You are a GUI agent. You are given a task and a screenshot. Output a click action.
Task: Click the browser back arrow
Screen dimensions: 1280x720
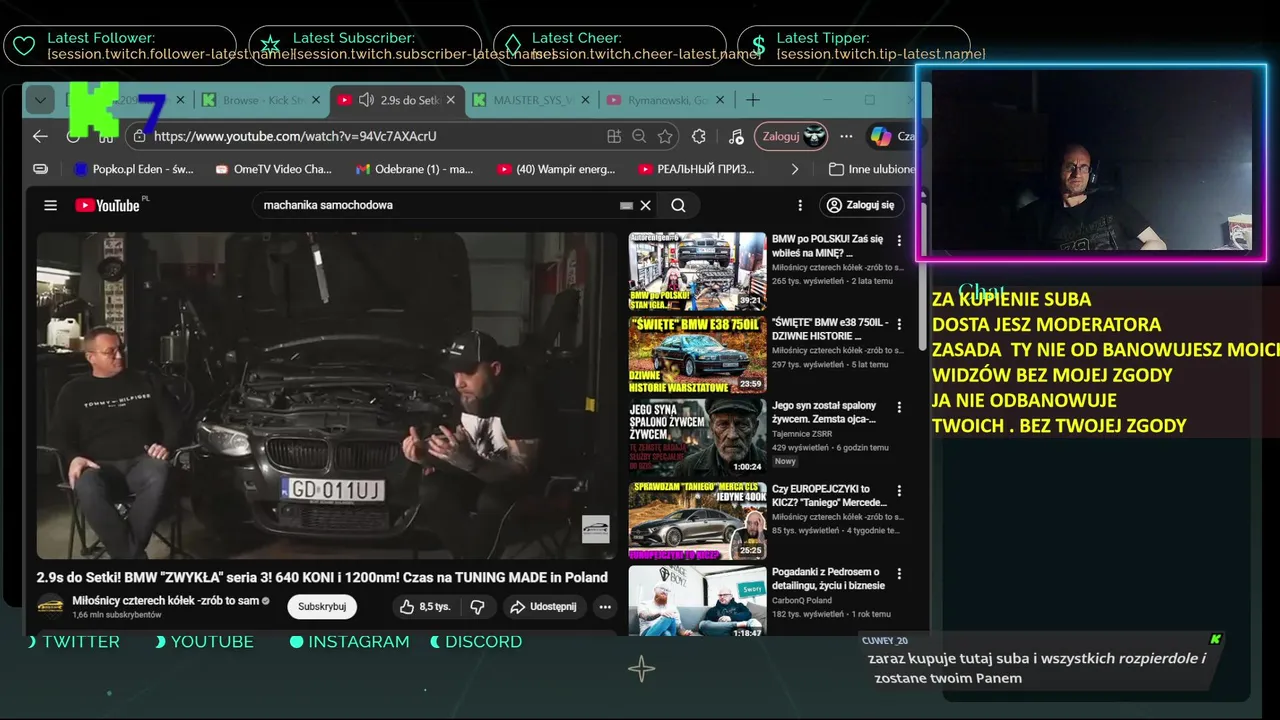point(40,136)
